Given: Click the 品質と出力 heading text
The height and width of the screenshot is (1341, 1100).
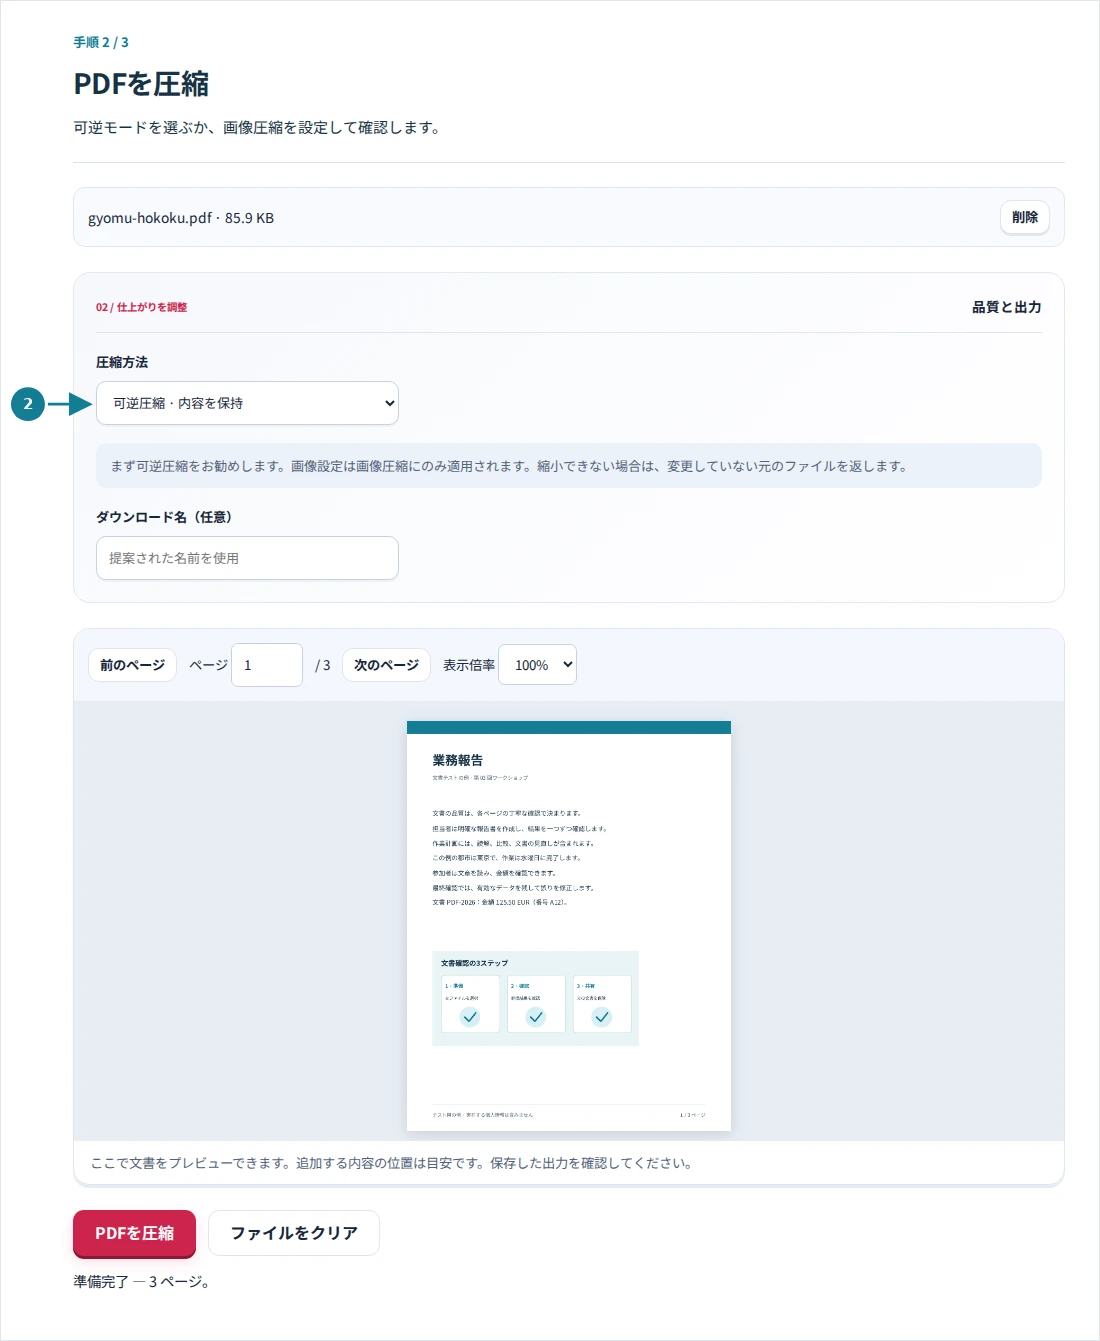Looking at the screenshot, I should [x=1006, y=307].
